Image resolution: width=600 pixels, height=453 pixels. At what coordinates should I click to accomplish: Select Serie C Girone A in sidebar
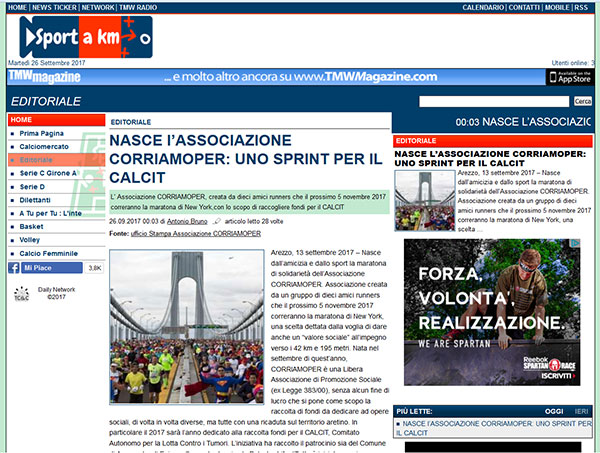[x=48, y=173]
